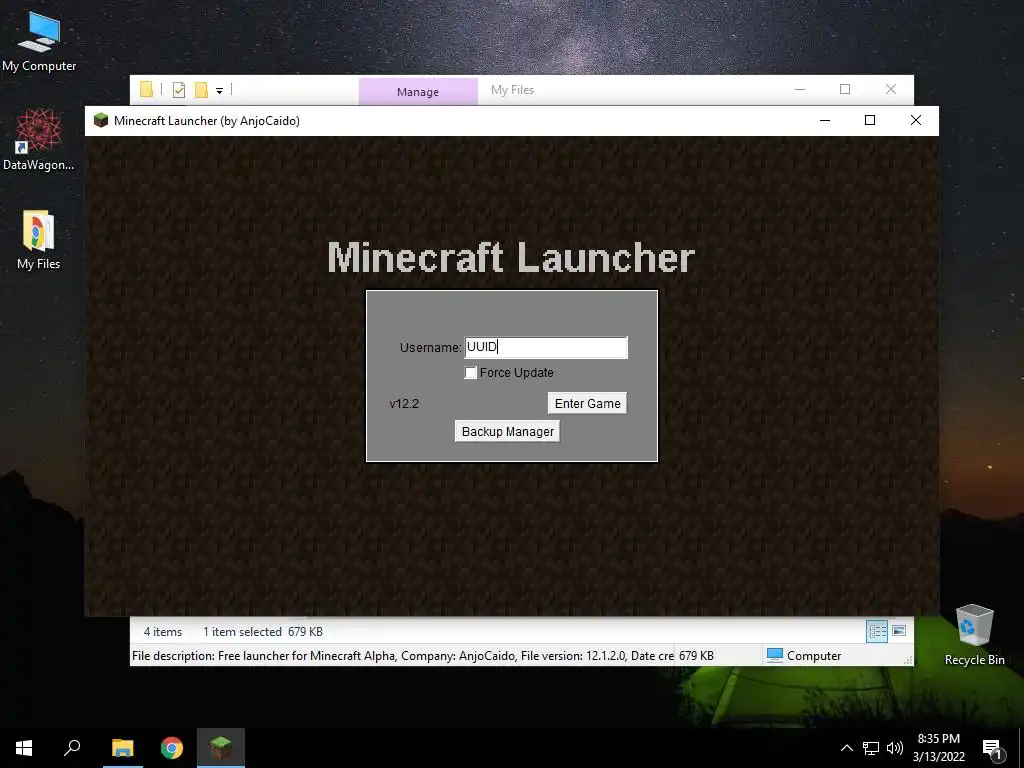This screenshot has width=1024, height=768.
Task: Focus the Username input field
Action: [x=546, y=347]
